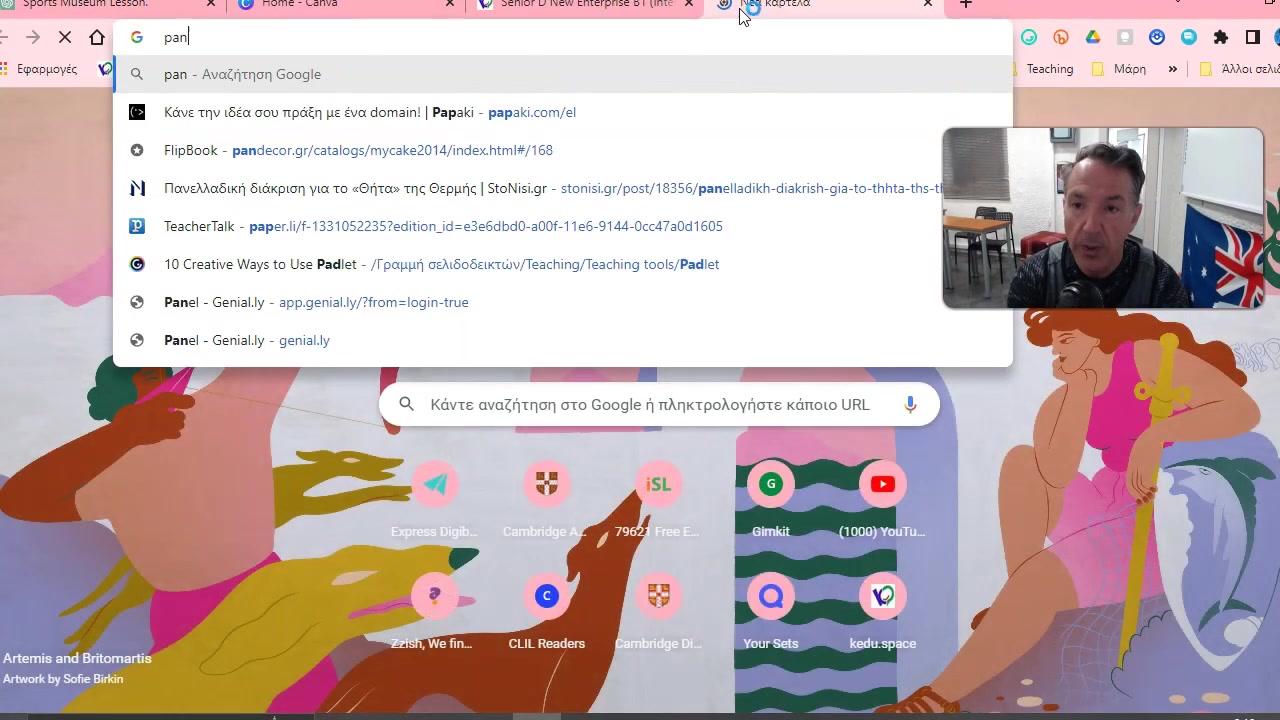Open the CLIL Readers shortcut
Viewport: 1280px width, 720px height.
(x=547, y=611)
